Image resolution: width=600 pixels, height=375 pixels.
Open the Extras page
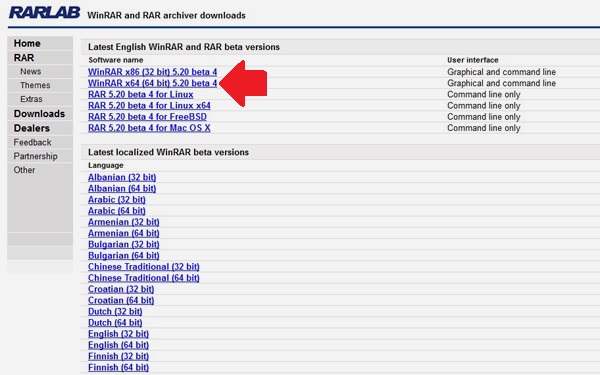(x=31, y=99)
